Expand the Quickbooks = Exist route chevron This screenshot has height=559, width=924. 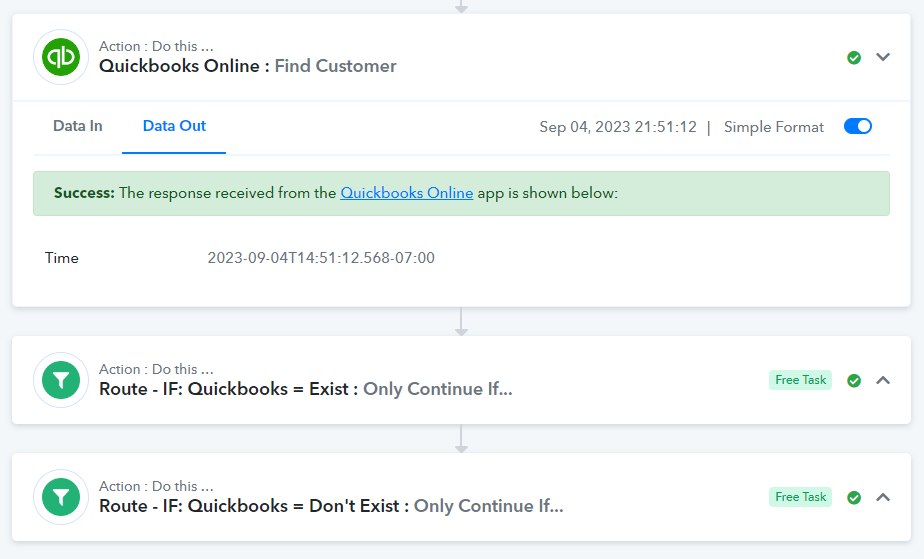[x=883, y=381]
